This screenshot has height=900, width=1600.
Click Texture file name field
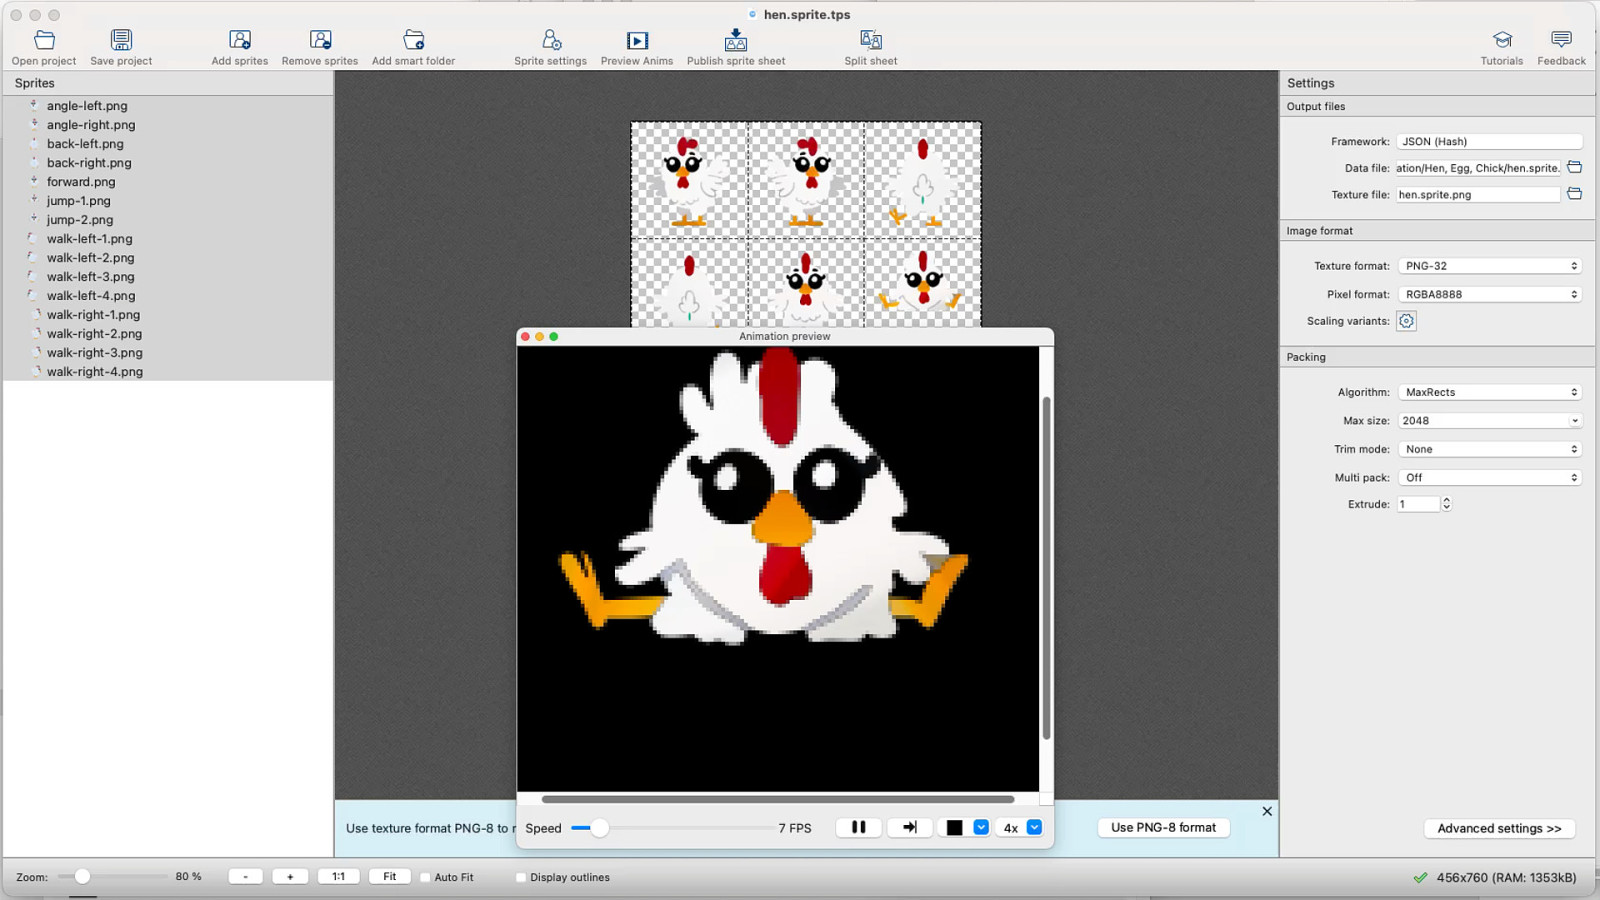pos(1478,195)
